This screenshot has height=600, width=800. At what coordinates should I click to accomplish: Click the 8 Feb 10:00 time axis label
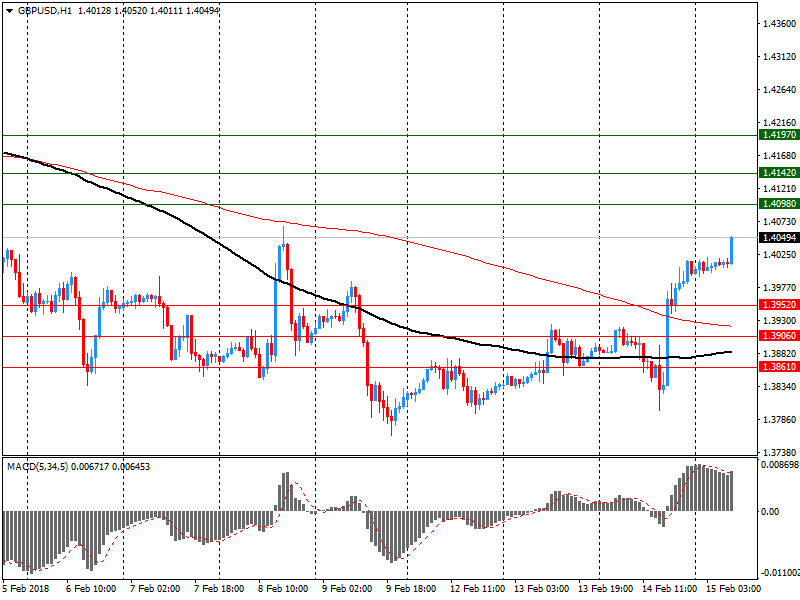point(283,589)
